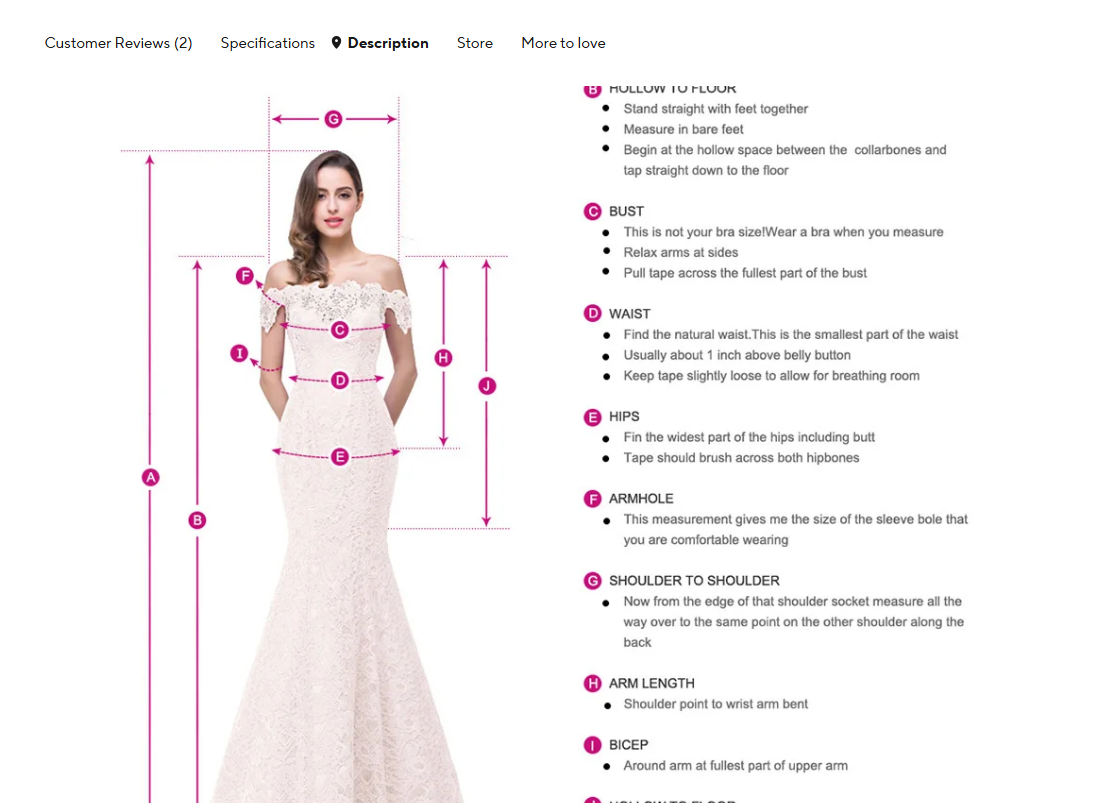The height and width of the screenshot is (803, 1093).
Task: Open the Customer Reviews (2) tab
Action: click(x=119, y=43)
